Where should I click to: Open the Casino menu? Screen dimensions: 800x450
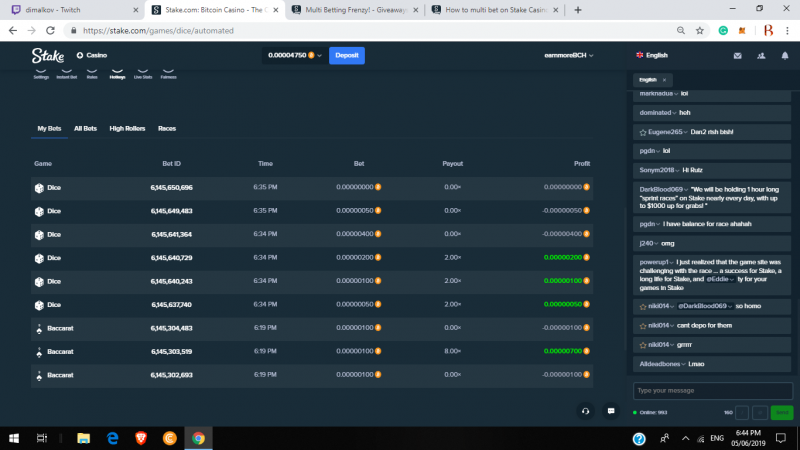tap(92, 55)
